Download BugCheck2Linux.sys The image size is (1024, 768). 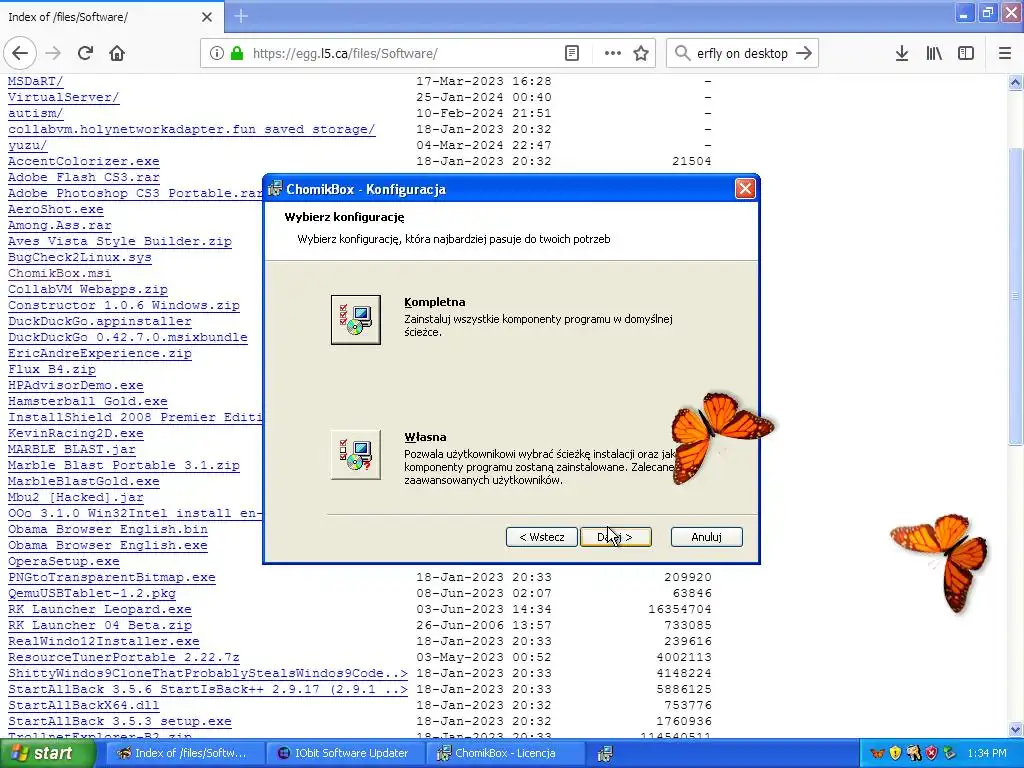80,257
